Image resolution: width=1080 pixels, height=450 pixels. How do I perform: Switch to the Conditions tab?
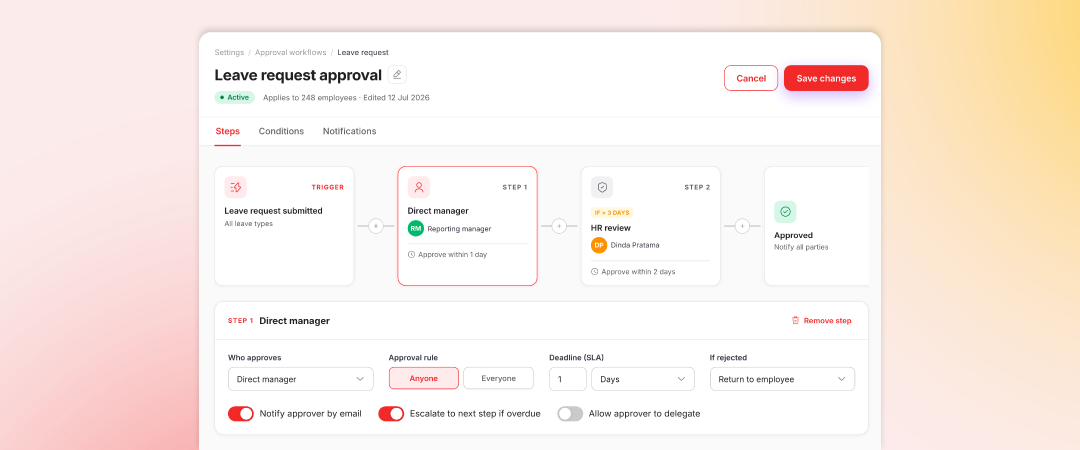281,131
